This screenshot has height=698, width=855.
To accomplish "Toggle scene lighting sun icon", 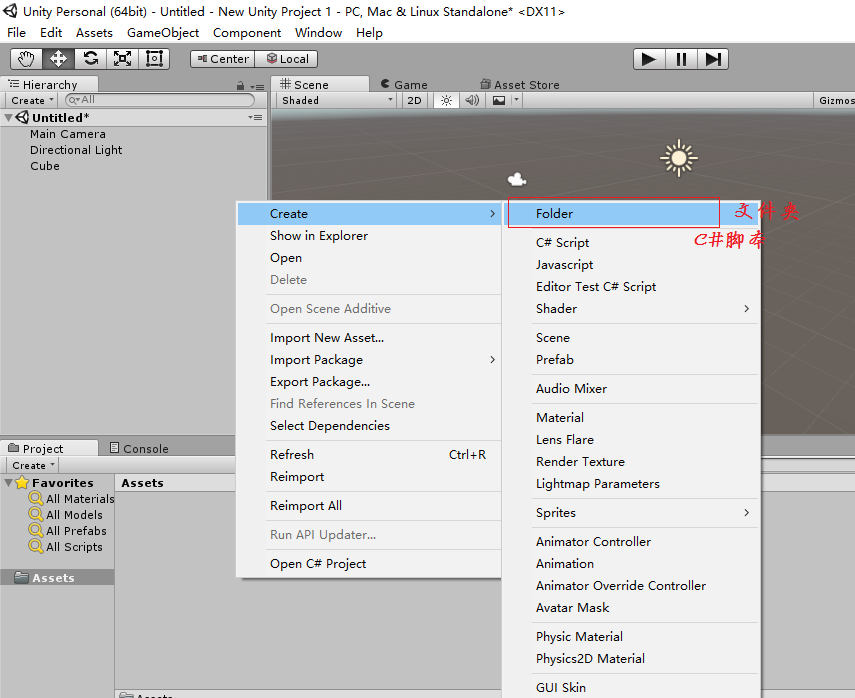I will pyautogui.click(x=446, y=100).
